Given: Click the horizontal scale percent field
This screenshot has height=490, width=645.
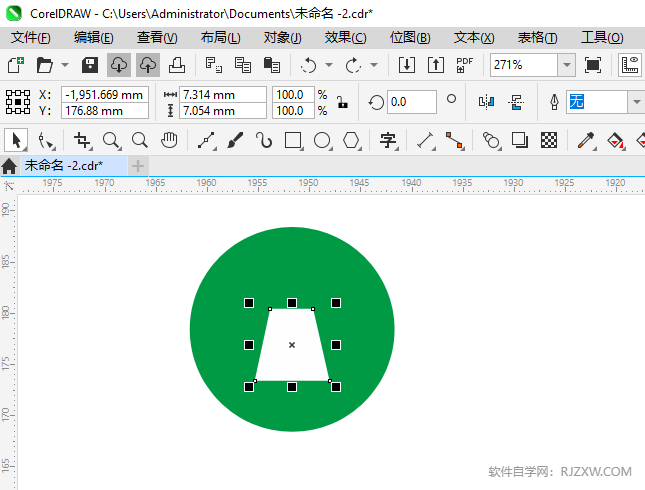Looking at the screenshot, I should [x=293, y=95].
